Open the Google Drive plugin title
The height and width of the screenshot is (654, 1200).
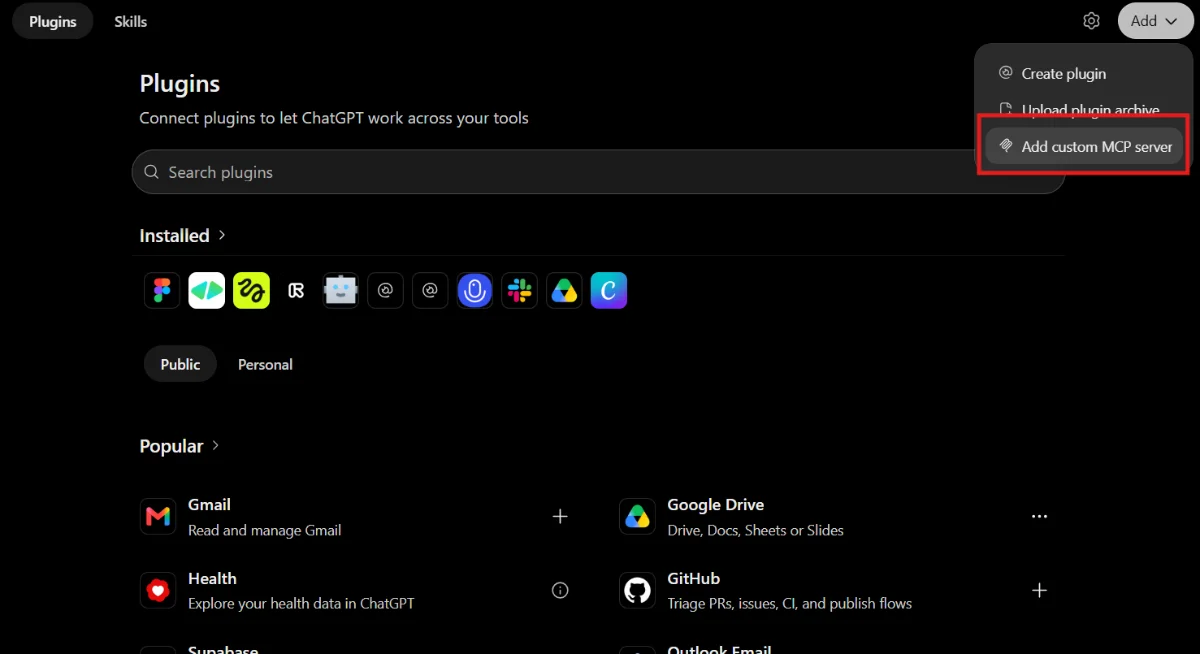715,504
